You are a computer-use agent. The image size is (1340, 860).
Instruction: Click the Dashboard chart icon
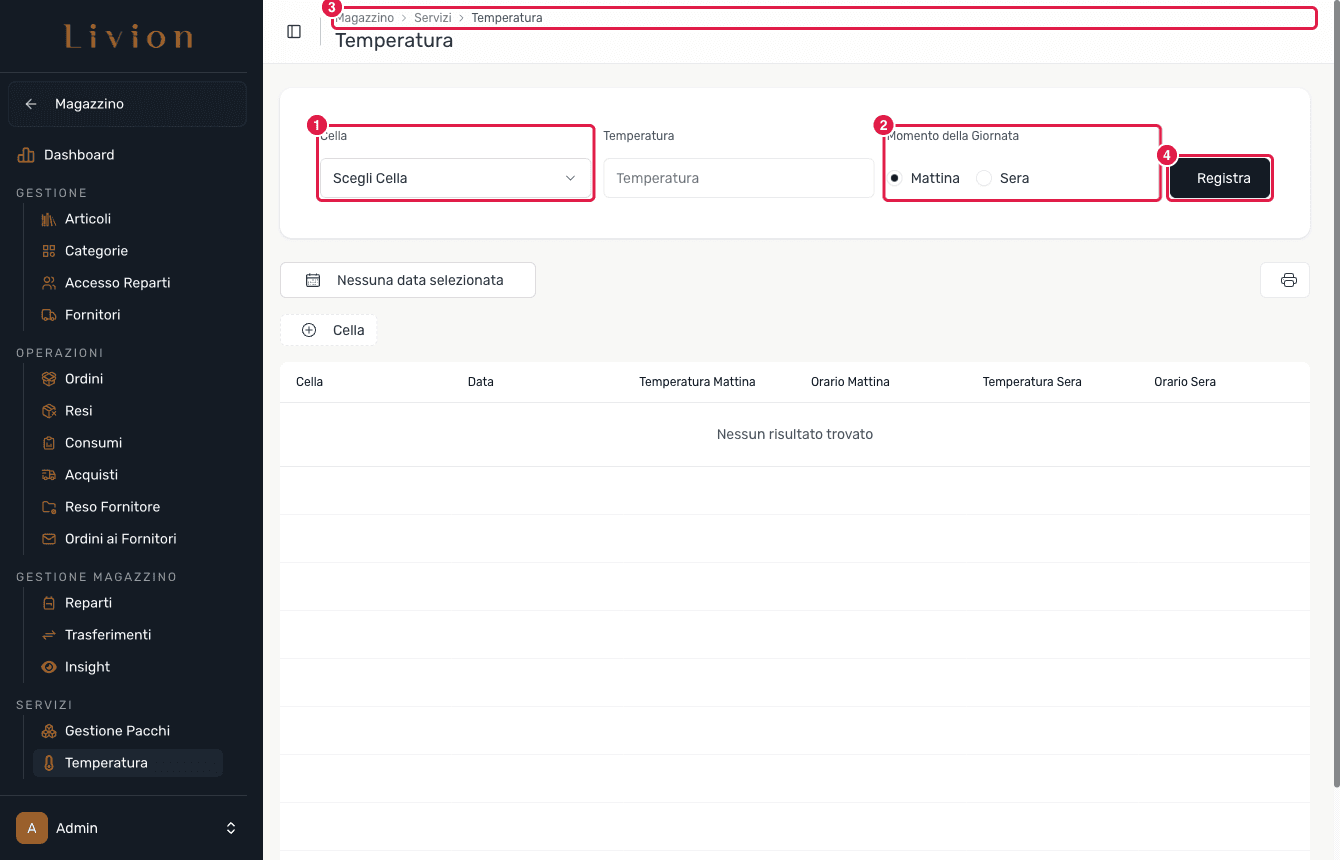coord(26,155)
